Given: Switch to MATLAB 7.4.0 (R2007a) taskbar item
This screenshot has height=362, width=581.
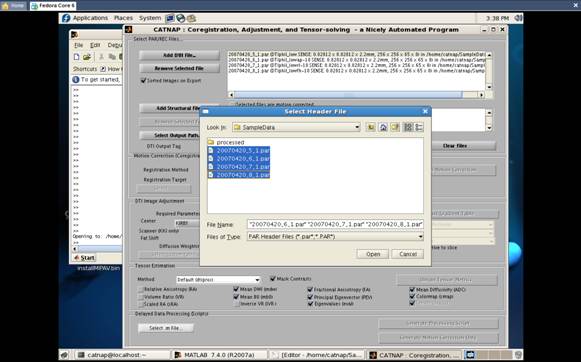Looking at the screenshot, I should click(x=219, y=355).
